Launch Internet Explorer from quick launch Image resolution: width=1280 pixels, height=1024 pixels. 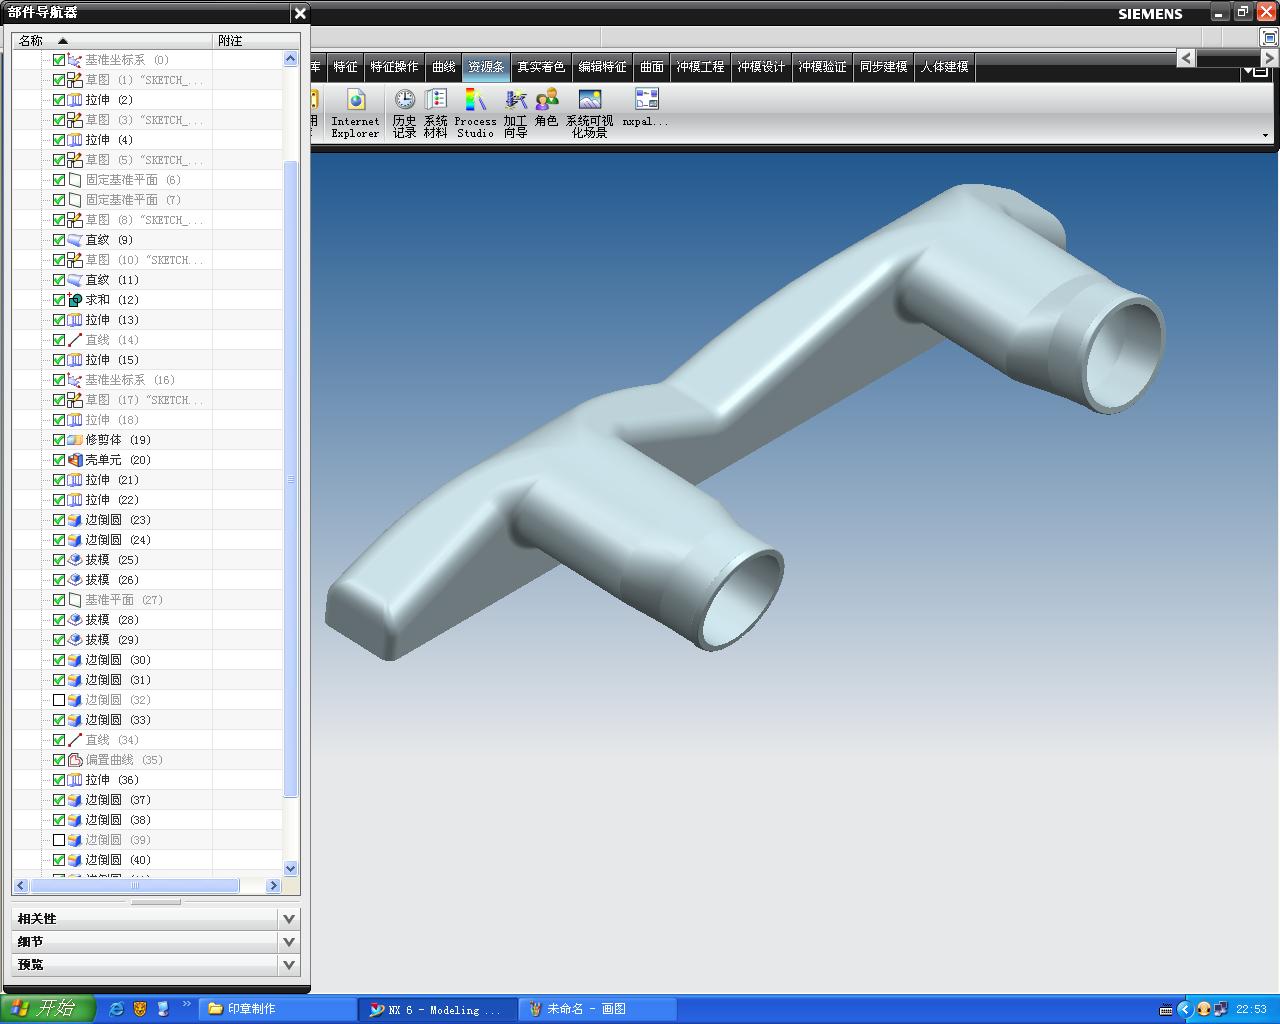coord(116,1009)
